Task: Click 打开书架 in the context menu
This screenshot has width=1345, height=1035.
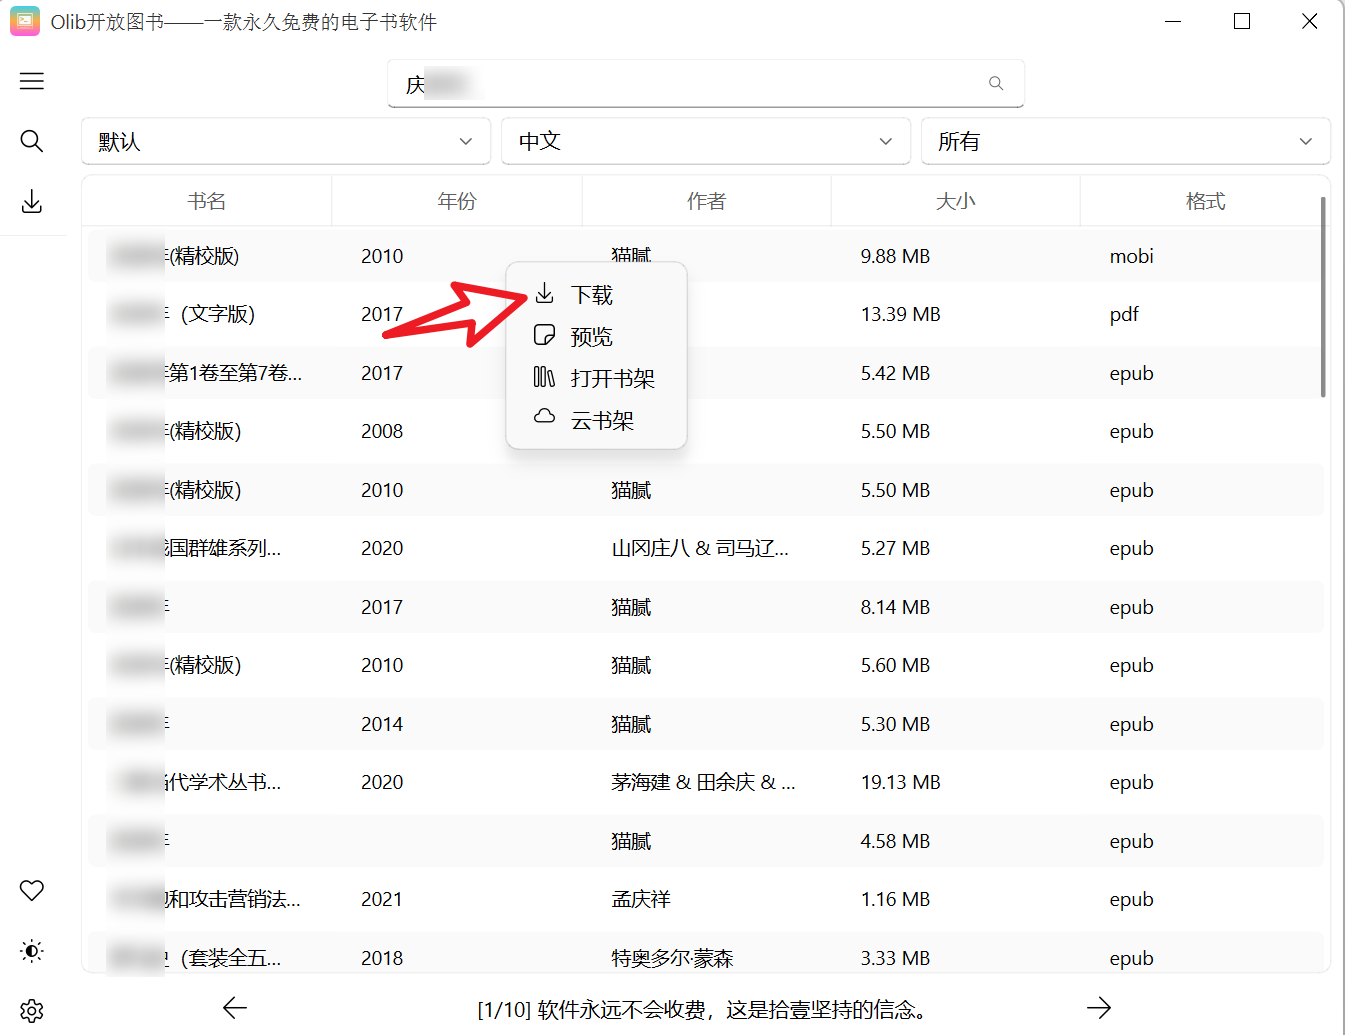Action: (613, 378)
